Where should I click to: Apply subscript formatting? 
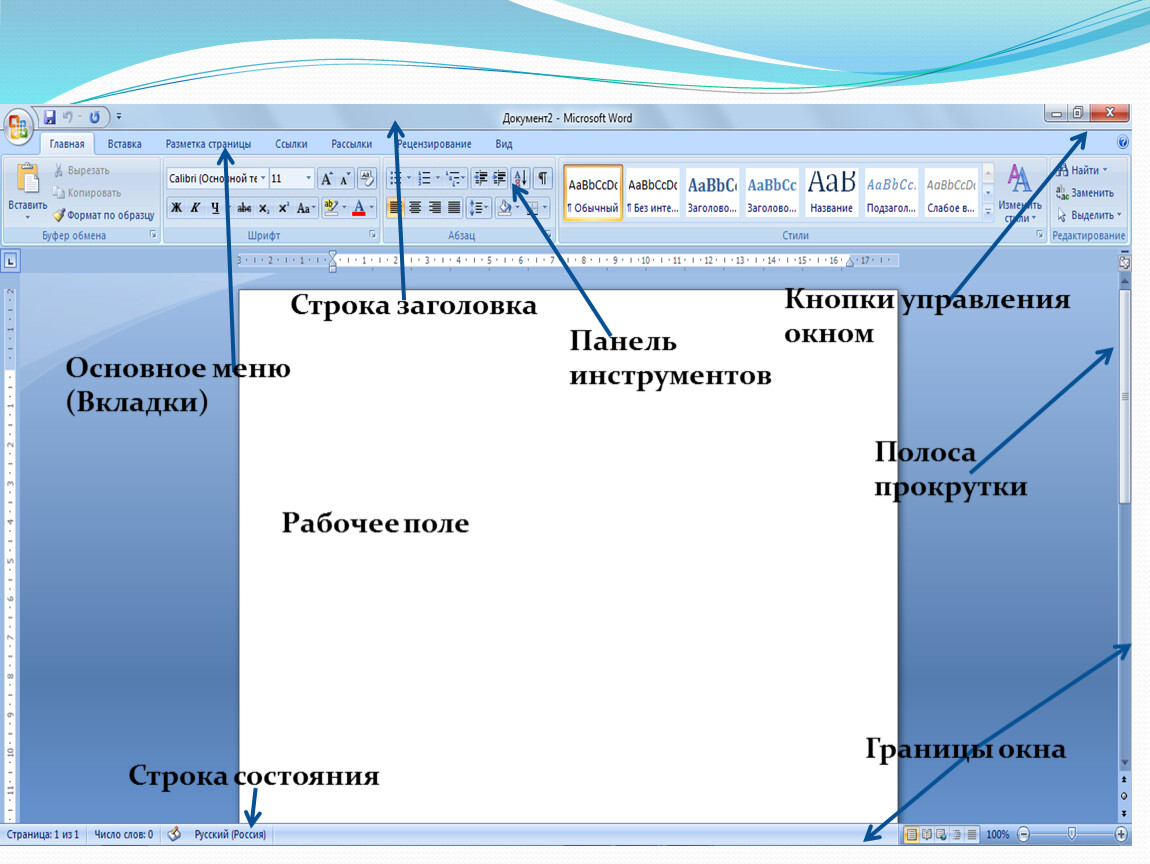click(x=264, y=208)
